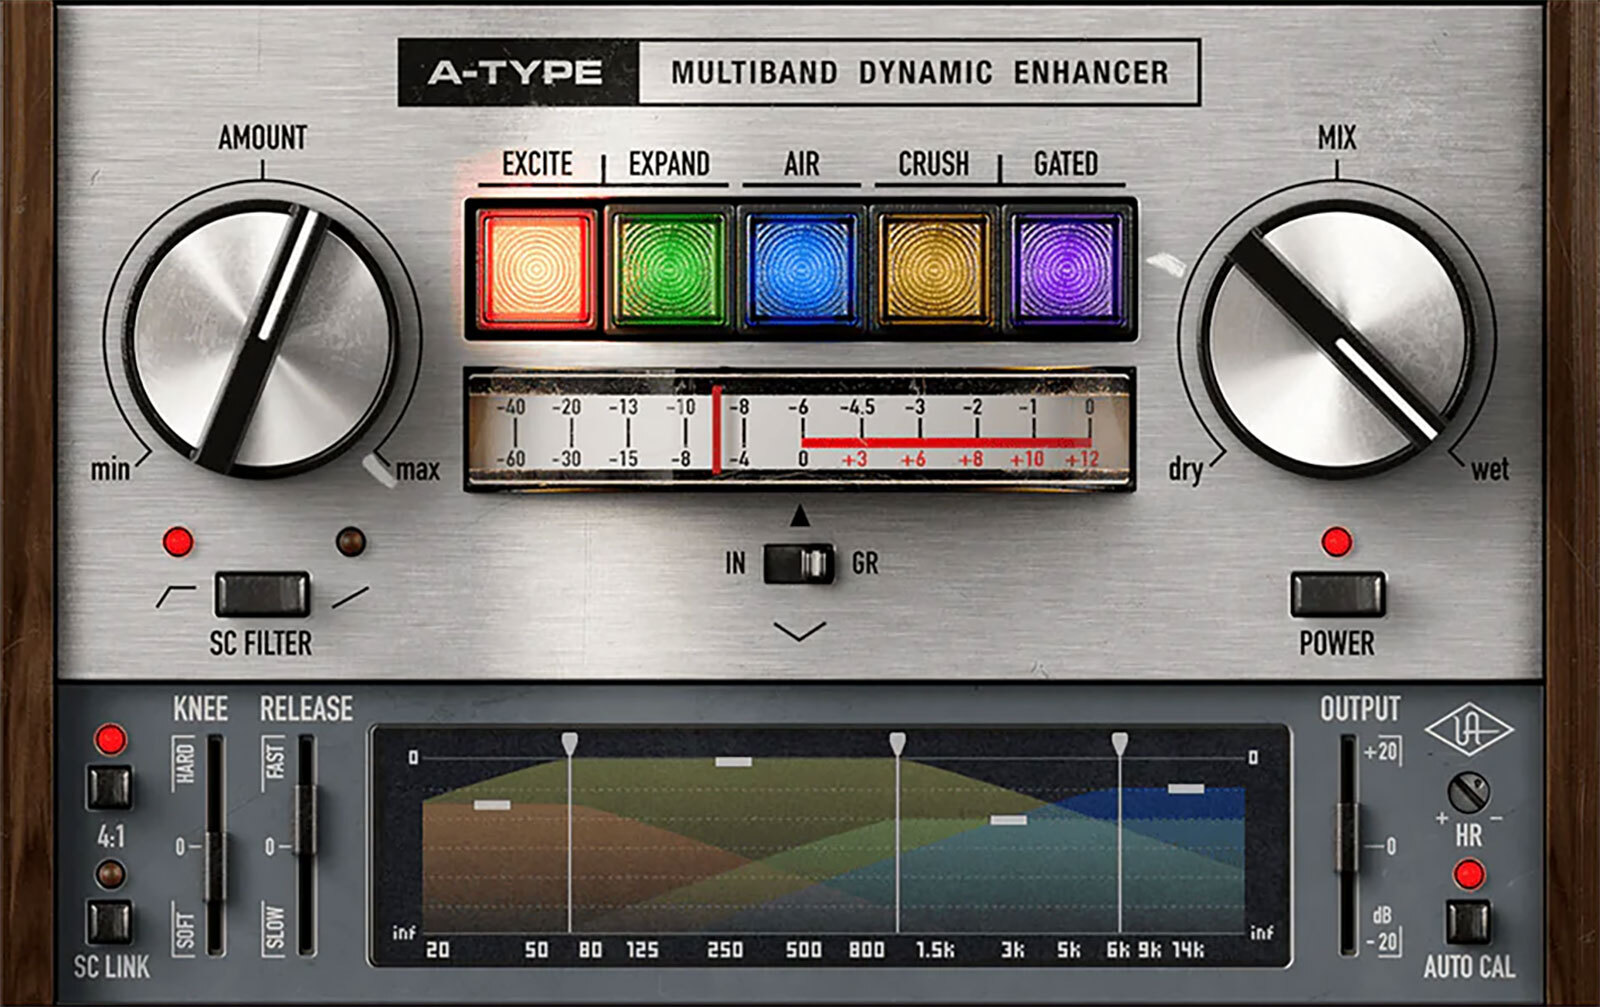1600x1007 pixels.
Task: Toggle the SC LINK button
Action: click(x=109, y=922)
